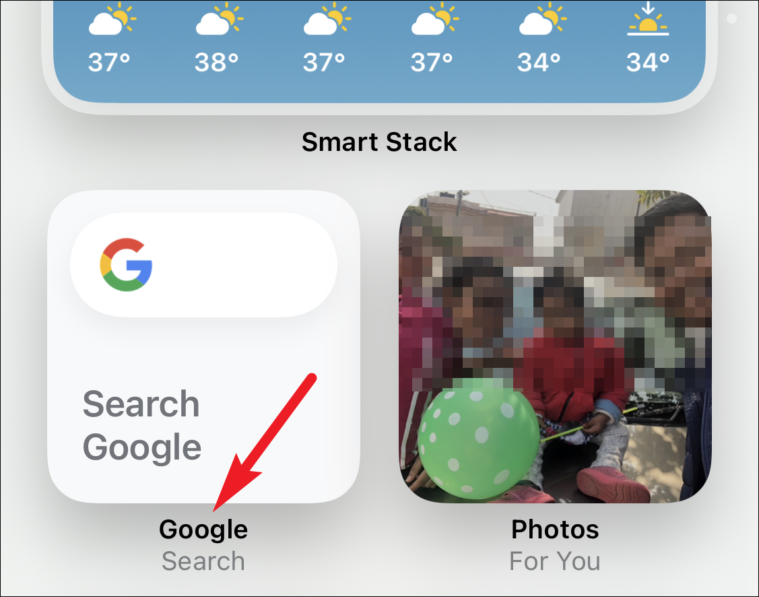Tap the sunset icon in weather forecast
This screenshot has width=759, height=597.
tap(648, 19)
